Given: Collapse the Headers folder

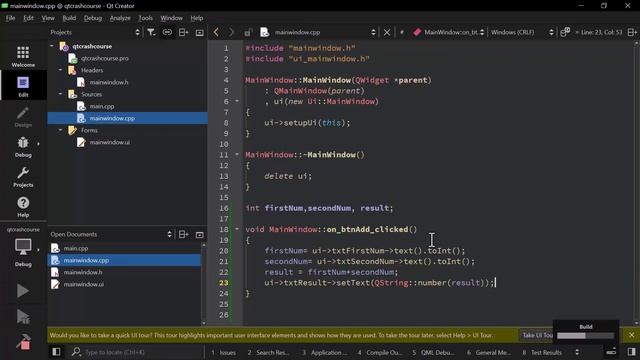Looking at the screenshot, I should coord(60,70).
